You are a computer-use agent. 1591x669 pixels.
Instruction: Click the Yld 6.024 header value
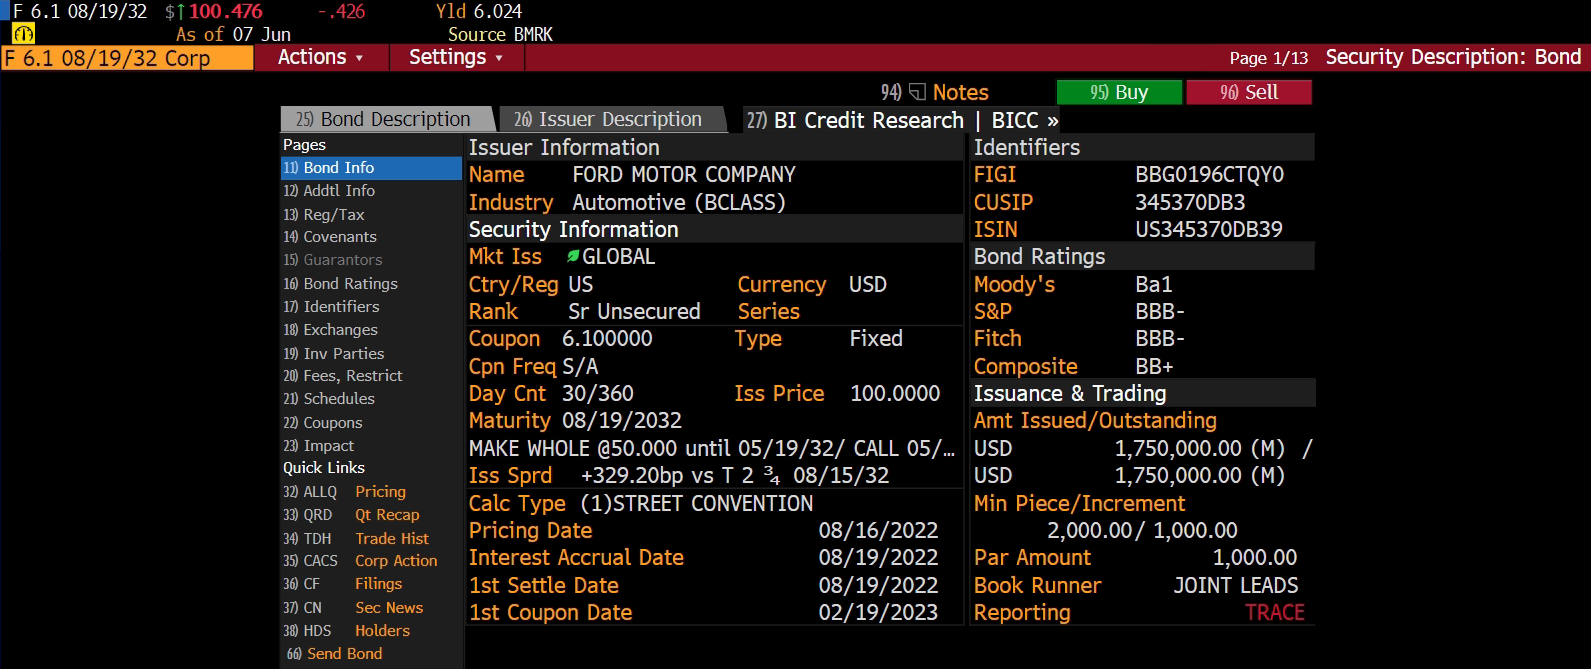coord(479,12)
